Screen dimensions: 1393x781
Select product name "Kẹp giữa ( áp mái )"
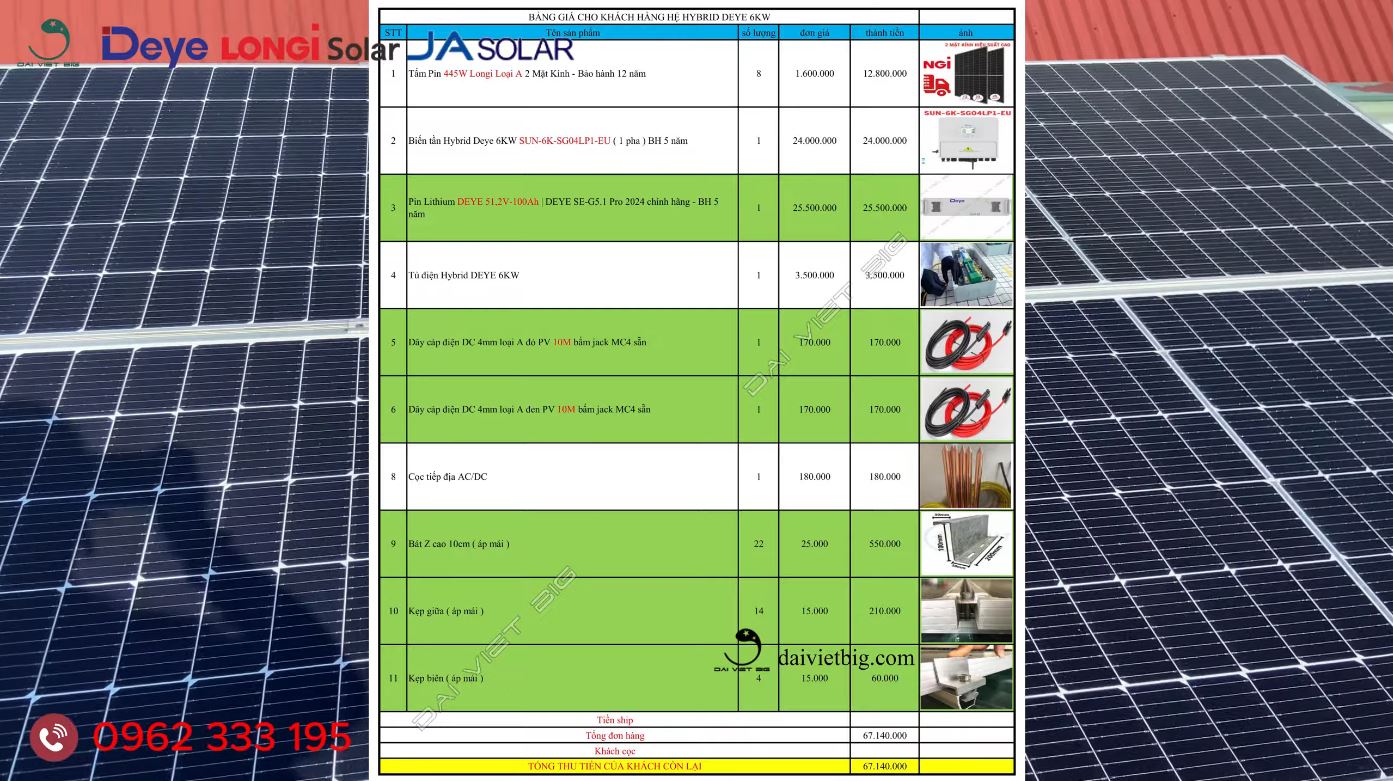pos(446,611)
